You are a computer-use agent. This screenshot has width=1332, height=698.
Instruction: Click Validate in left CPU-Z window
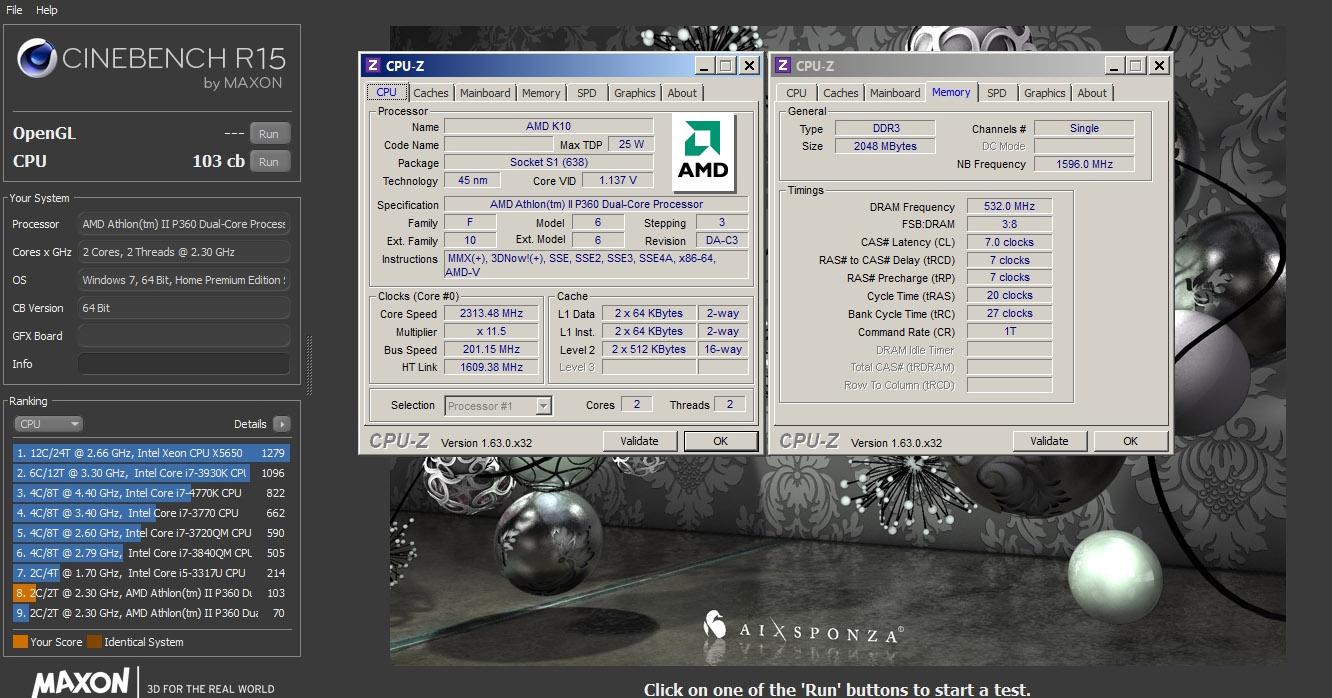(639, 441)
